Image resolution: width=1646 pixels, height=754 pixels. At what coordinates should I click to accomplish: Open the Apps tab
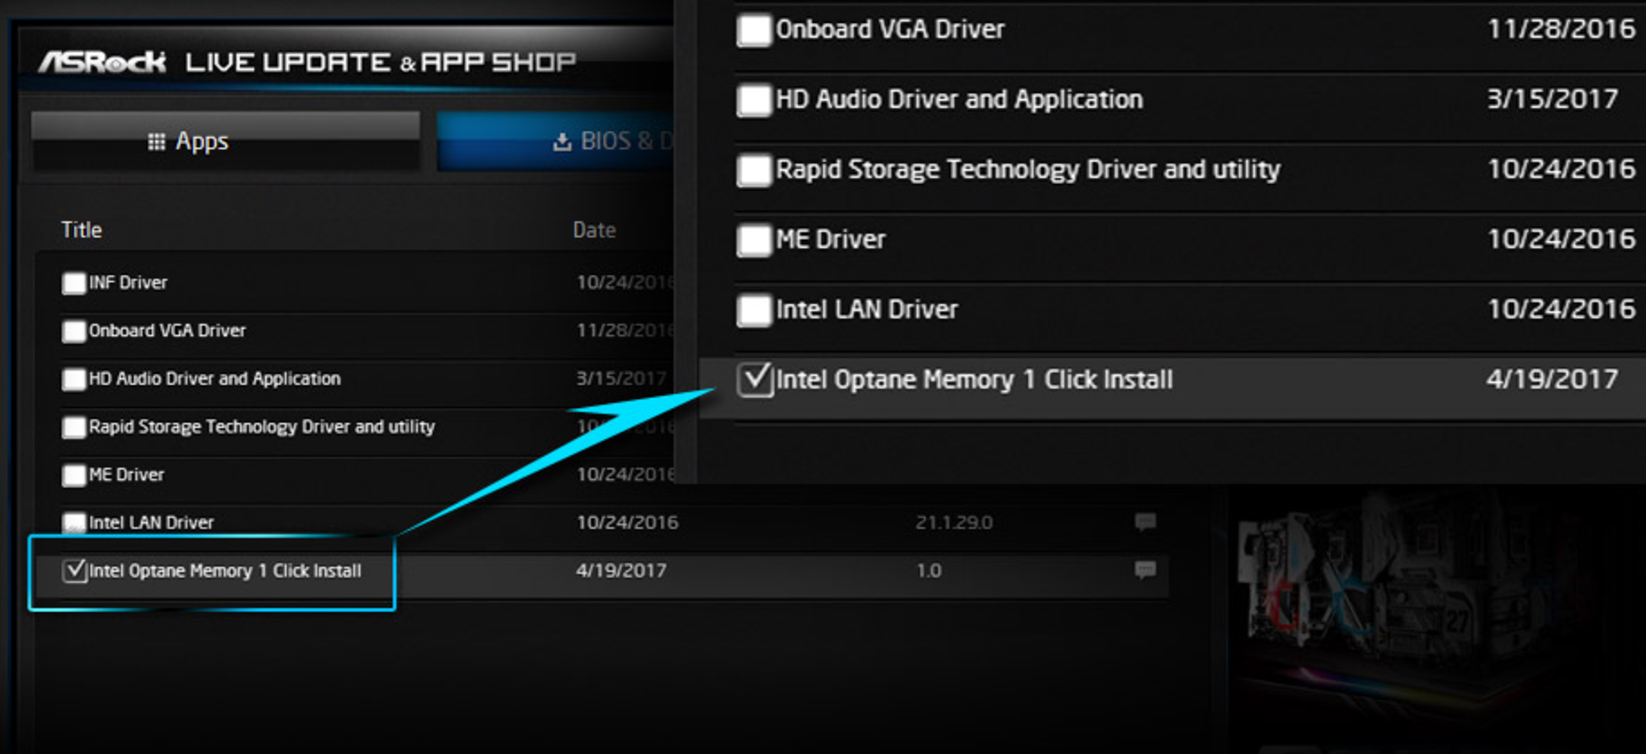[x=226, y=141]
